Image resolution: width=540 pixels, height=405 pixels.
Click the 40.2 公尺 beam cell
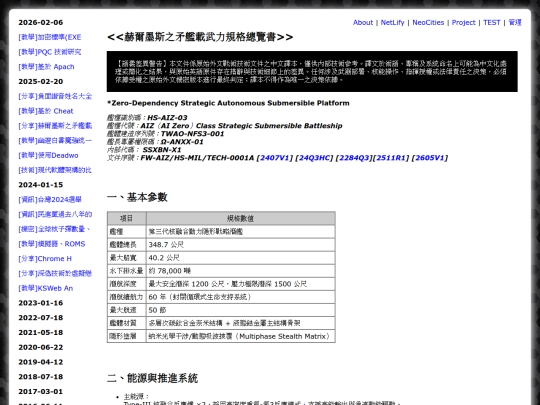click(240, 258)
